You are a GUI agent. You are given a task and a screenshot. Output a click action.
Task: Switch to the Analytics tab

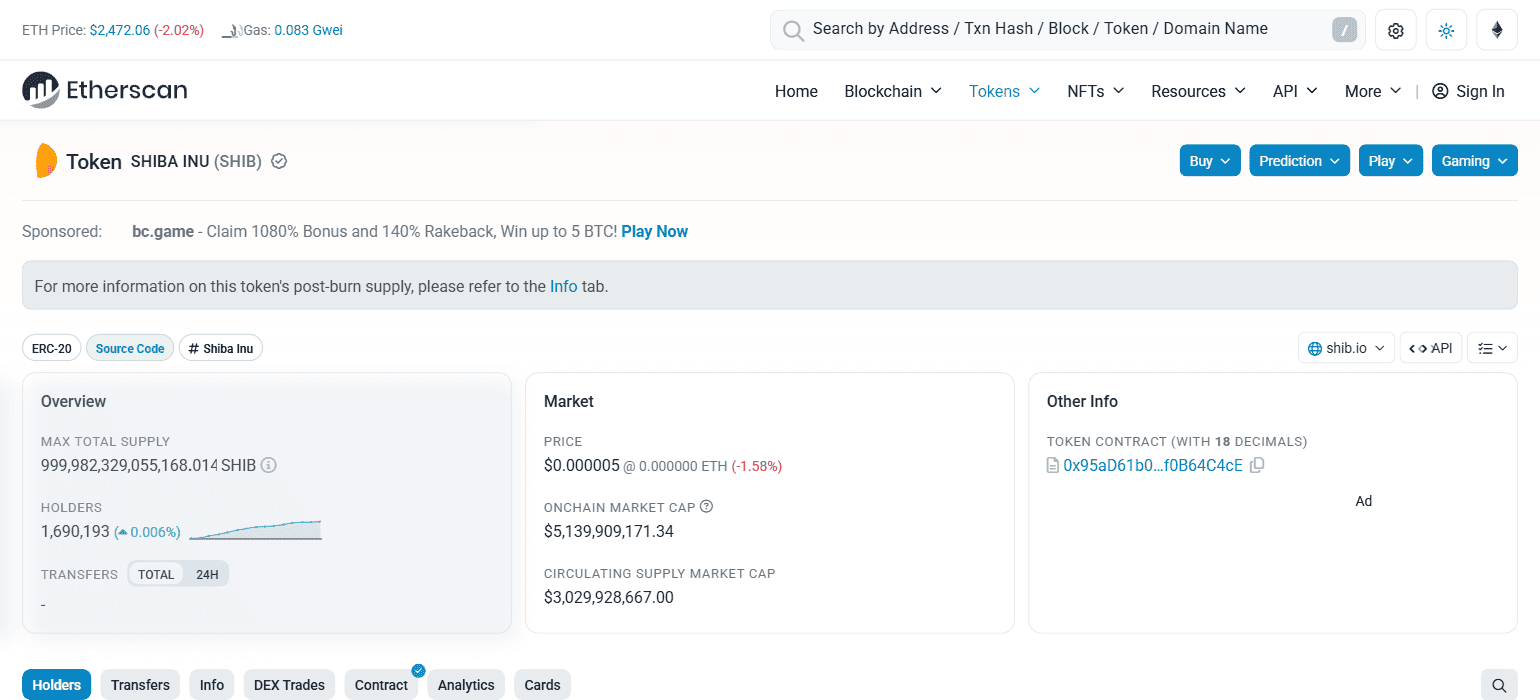466,685
